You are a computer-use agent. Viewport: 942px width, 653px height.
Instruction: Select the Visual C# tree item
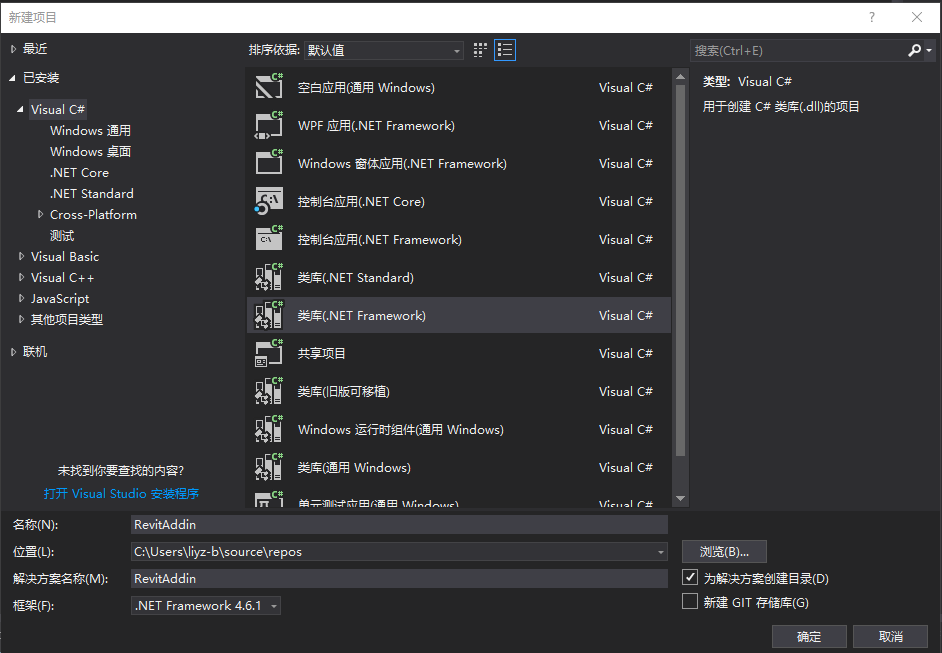(x=58, y=109)
